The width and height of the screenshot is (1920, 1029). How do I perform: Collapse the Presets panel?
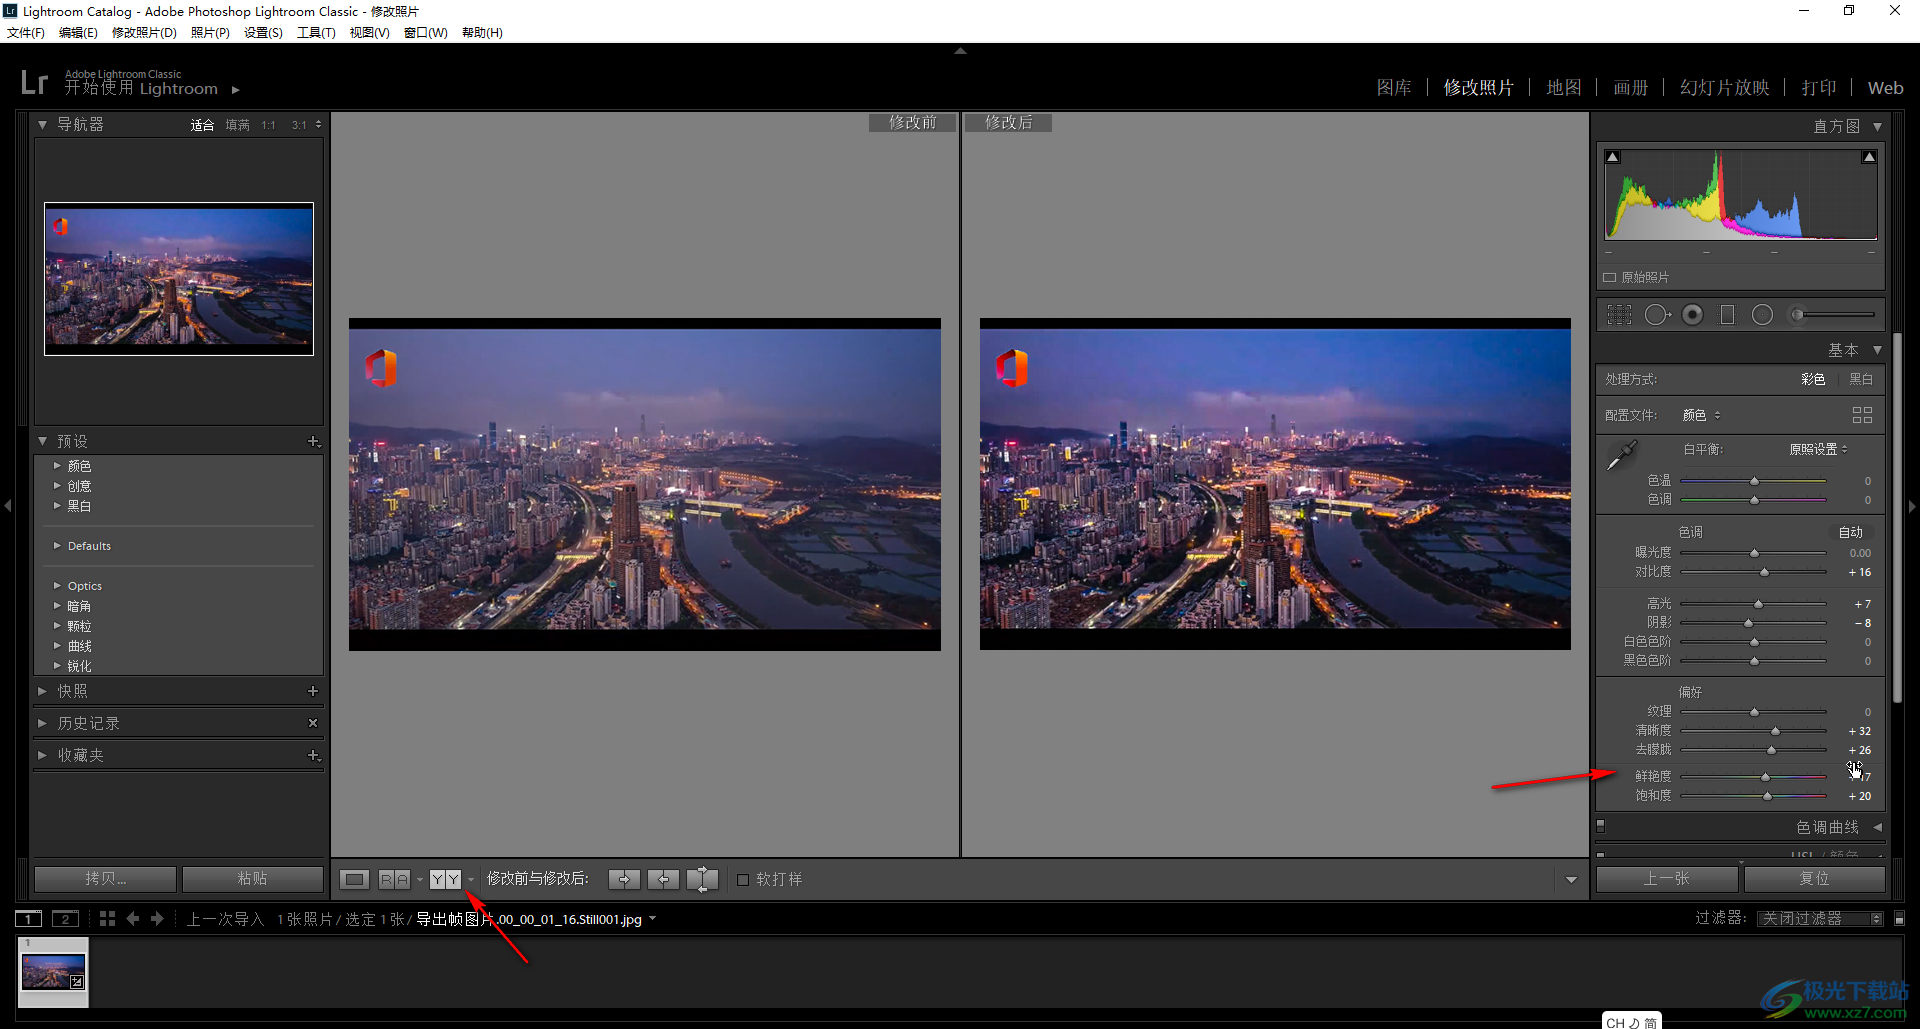tap(42, 441)
